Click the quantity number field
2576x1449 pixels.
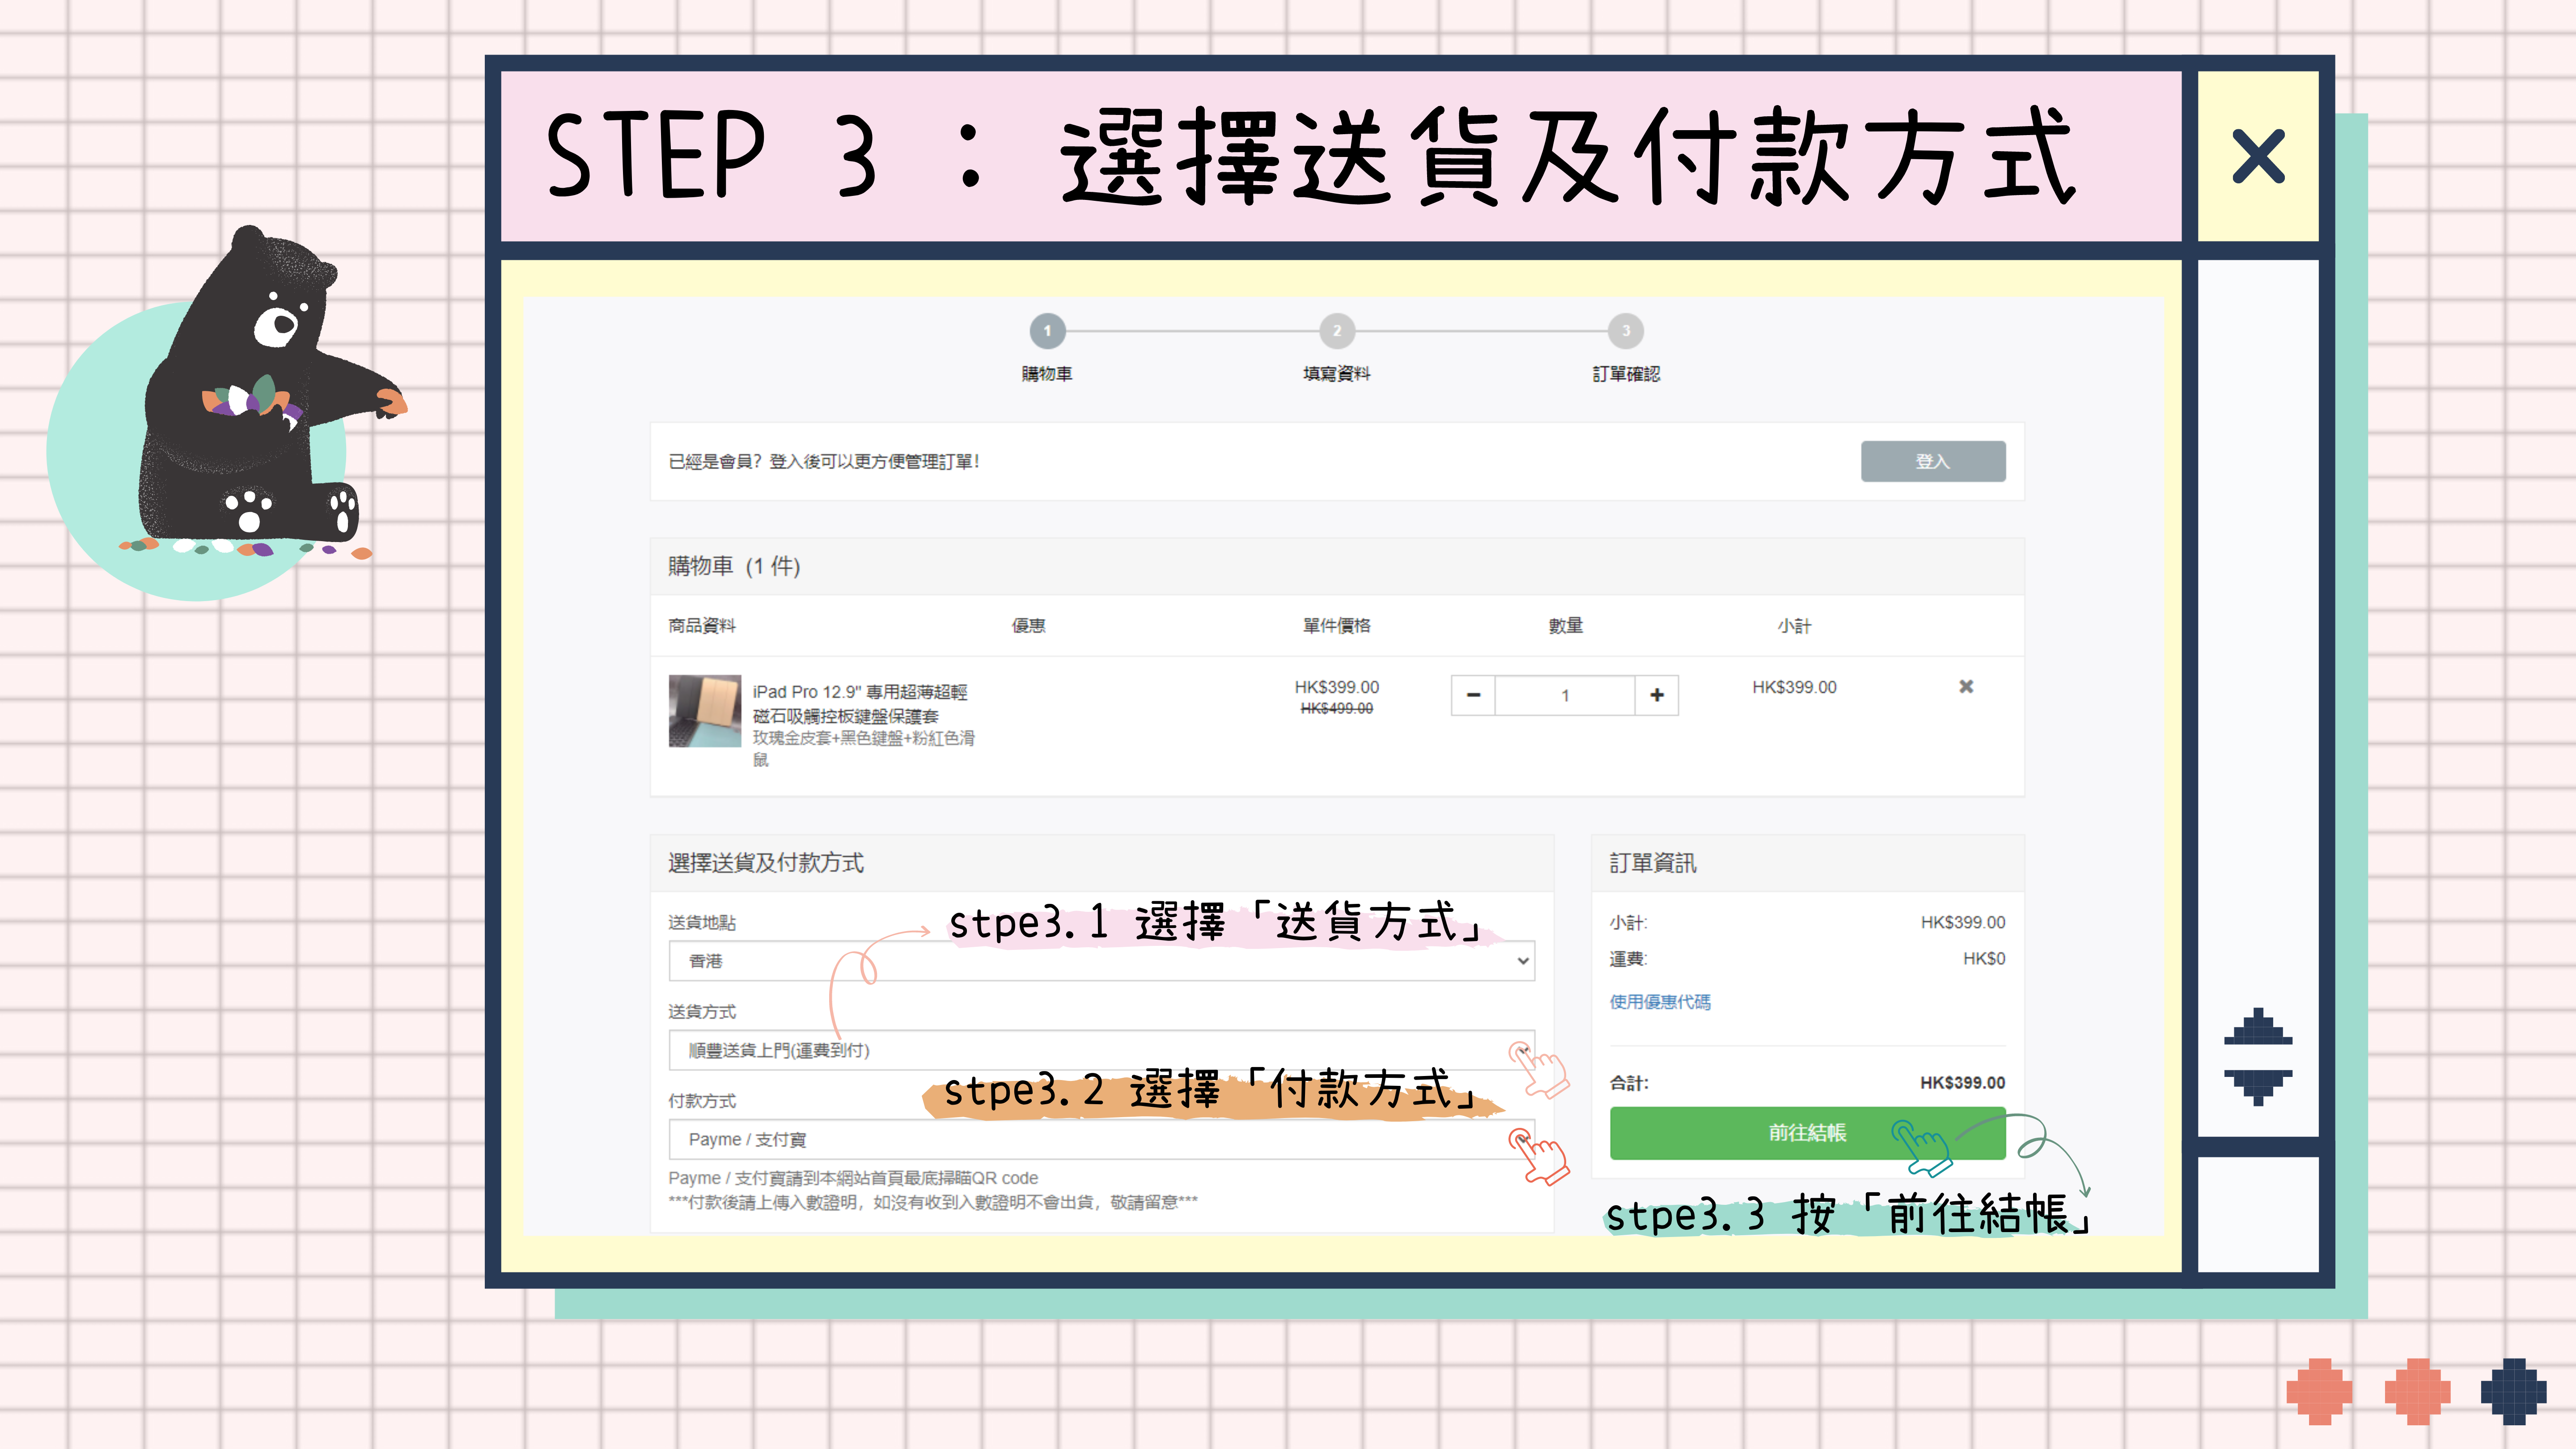click(1565, 695)
